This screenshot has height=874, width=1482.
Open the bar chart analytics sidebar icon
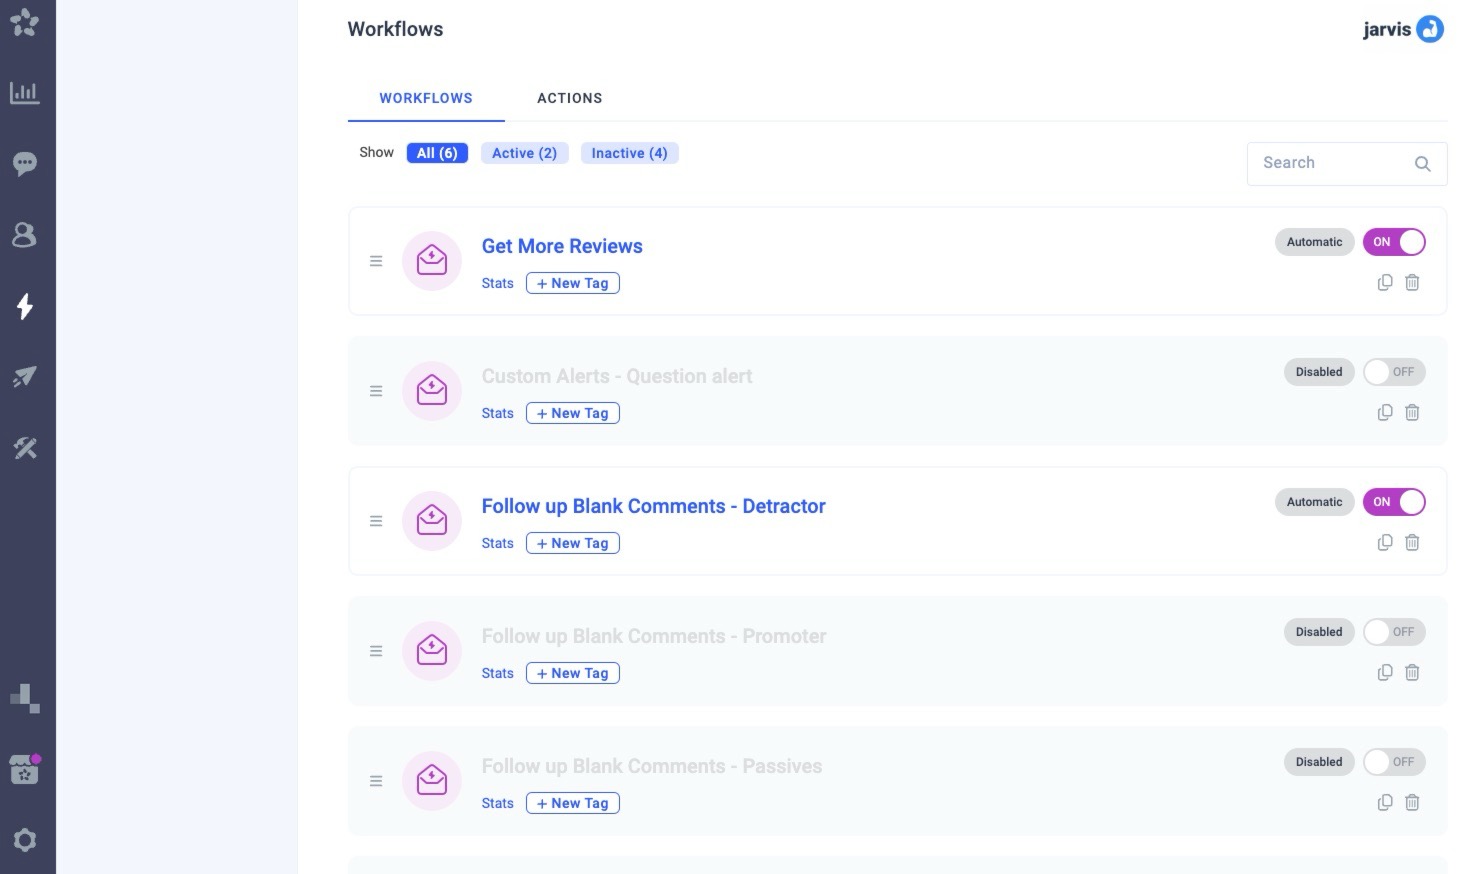coord(25,93)
